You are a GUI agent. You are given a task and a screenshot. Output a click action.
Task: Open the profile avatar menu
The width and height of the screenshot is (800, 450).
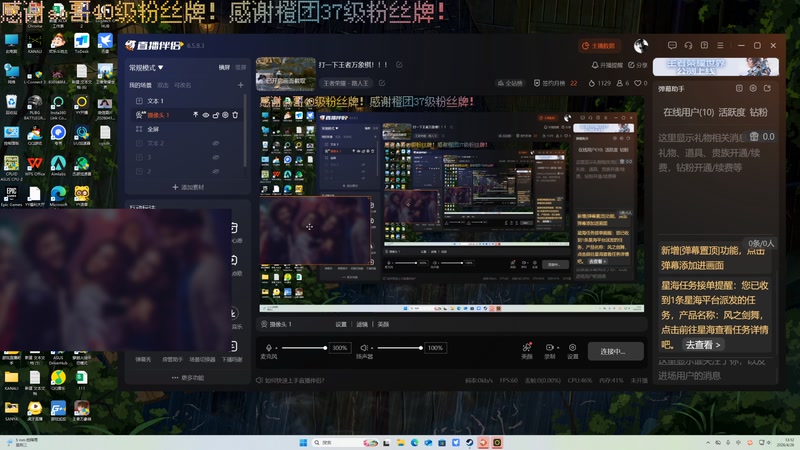(641, 46)
